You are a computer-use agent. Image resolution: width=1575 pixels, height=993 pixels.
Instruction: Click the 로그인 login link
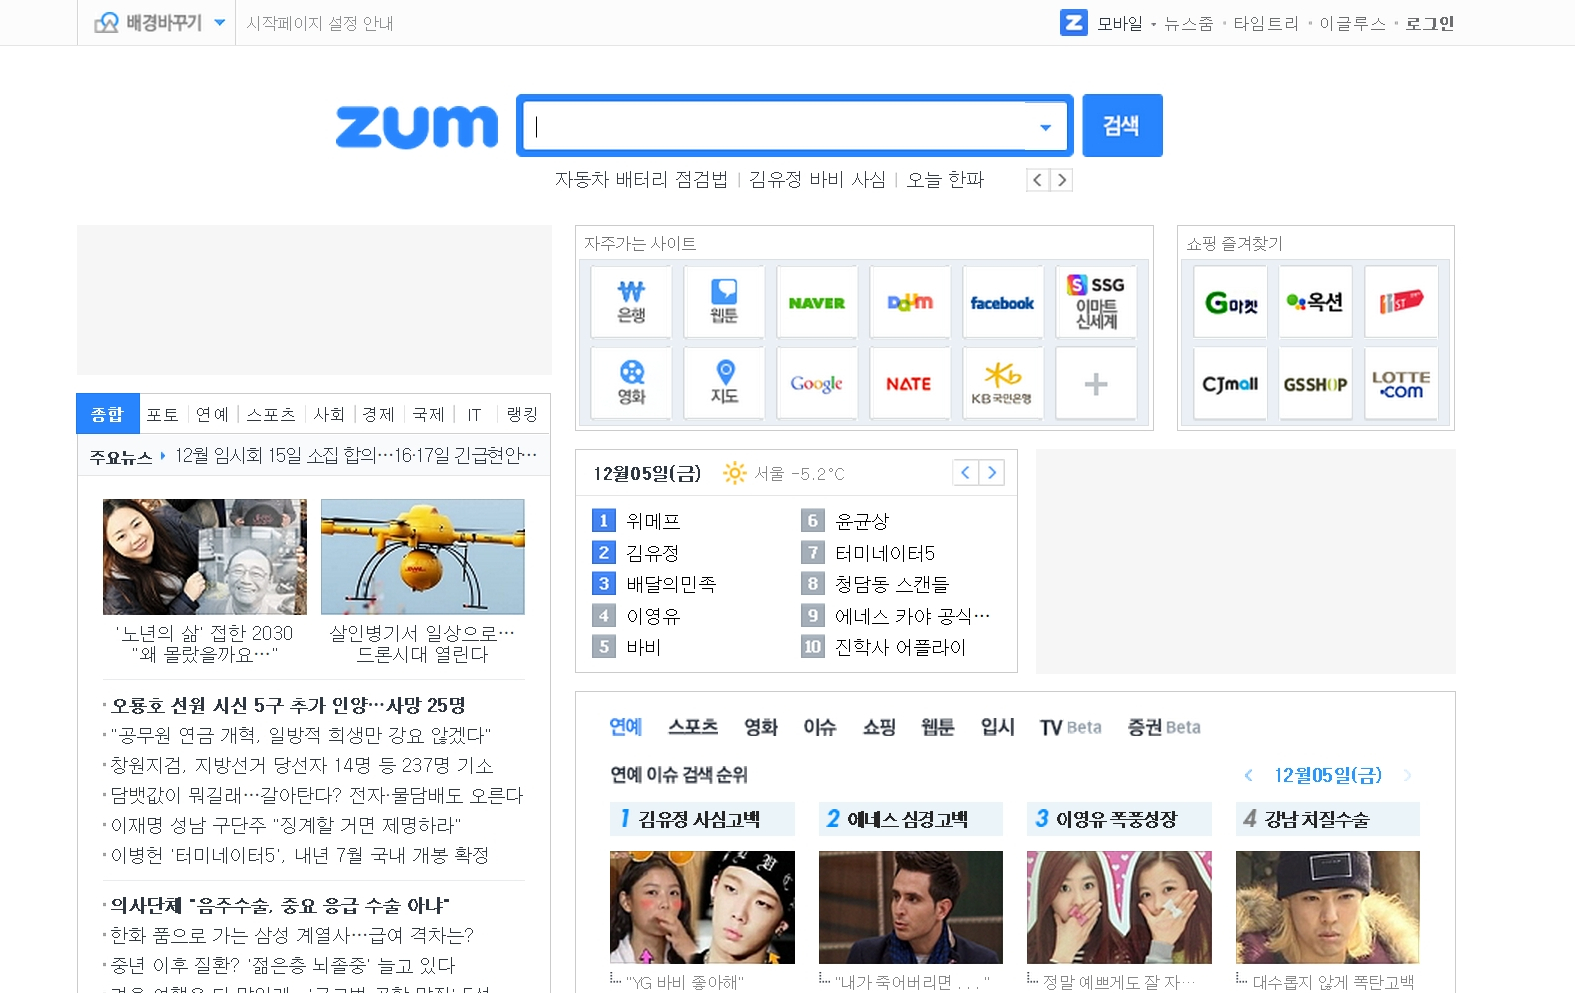click(1430, 23)
